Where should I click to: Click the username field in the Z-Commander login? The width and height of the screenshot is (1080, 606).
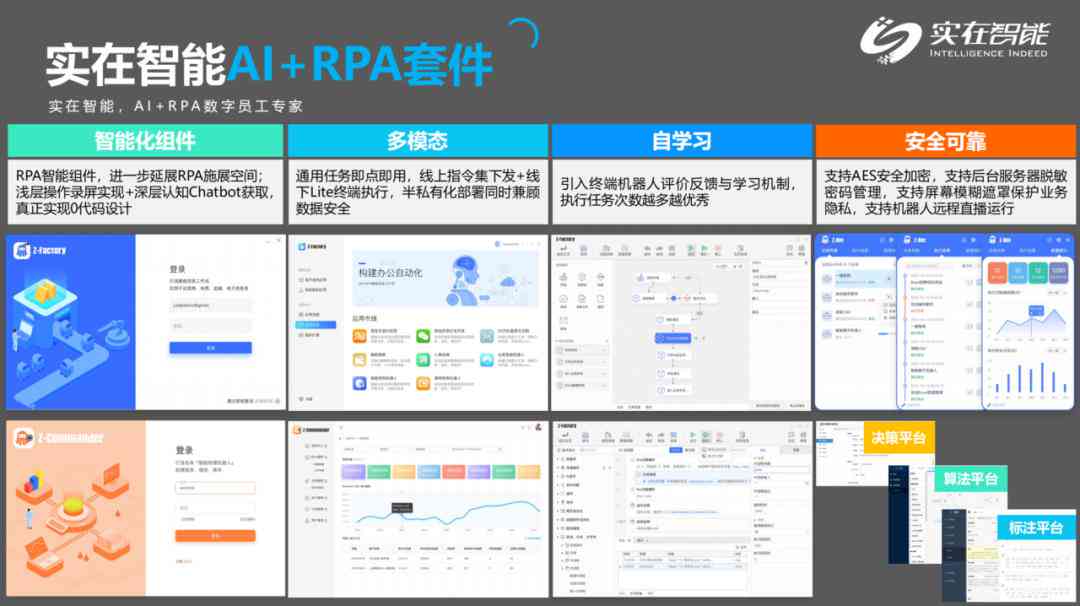215,488
